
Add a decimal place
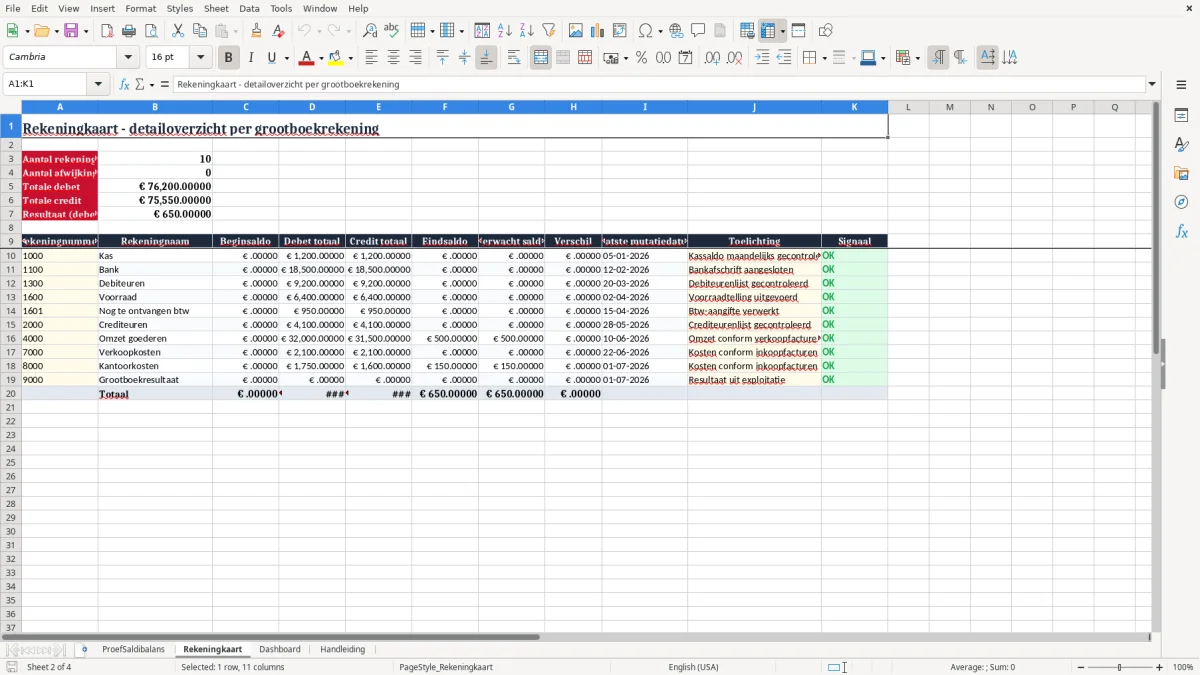click(x=713, y=58)
